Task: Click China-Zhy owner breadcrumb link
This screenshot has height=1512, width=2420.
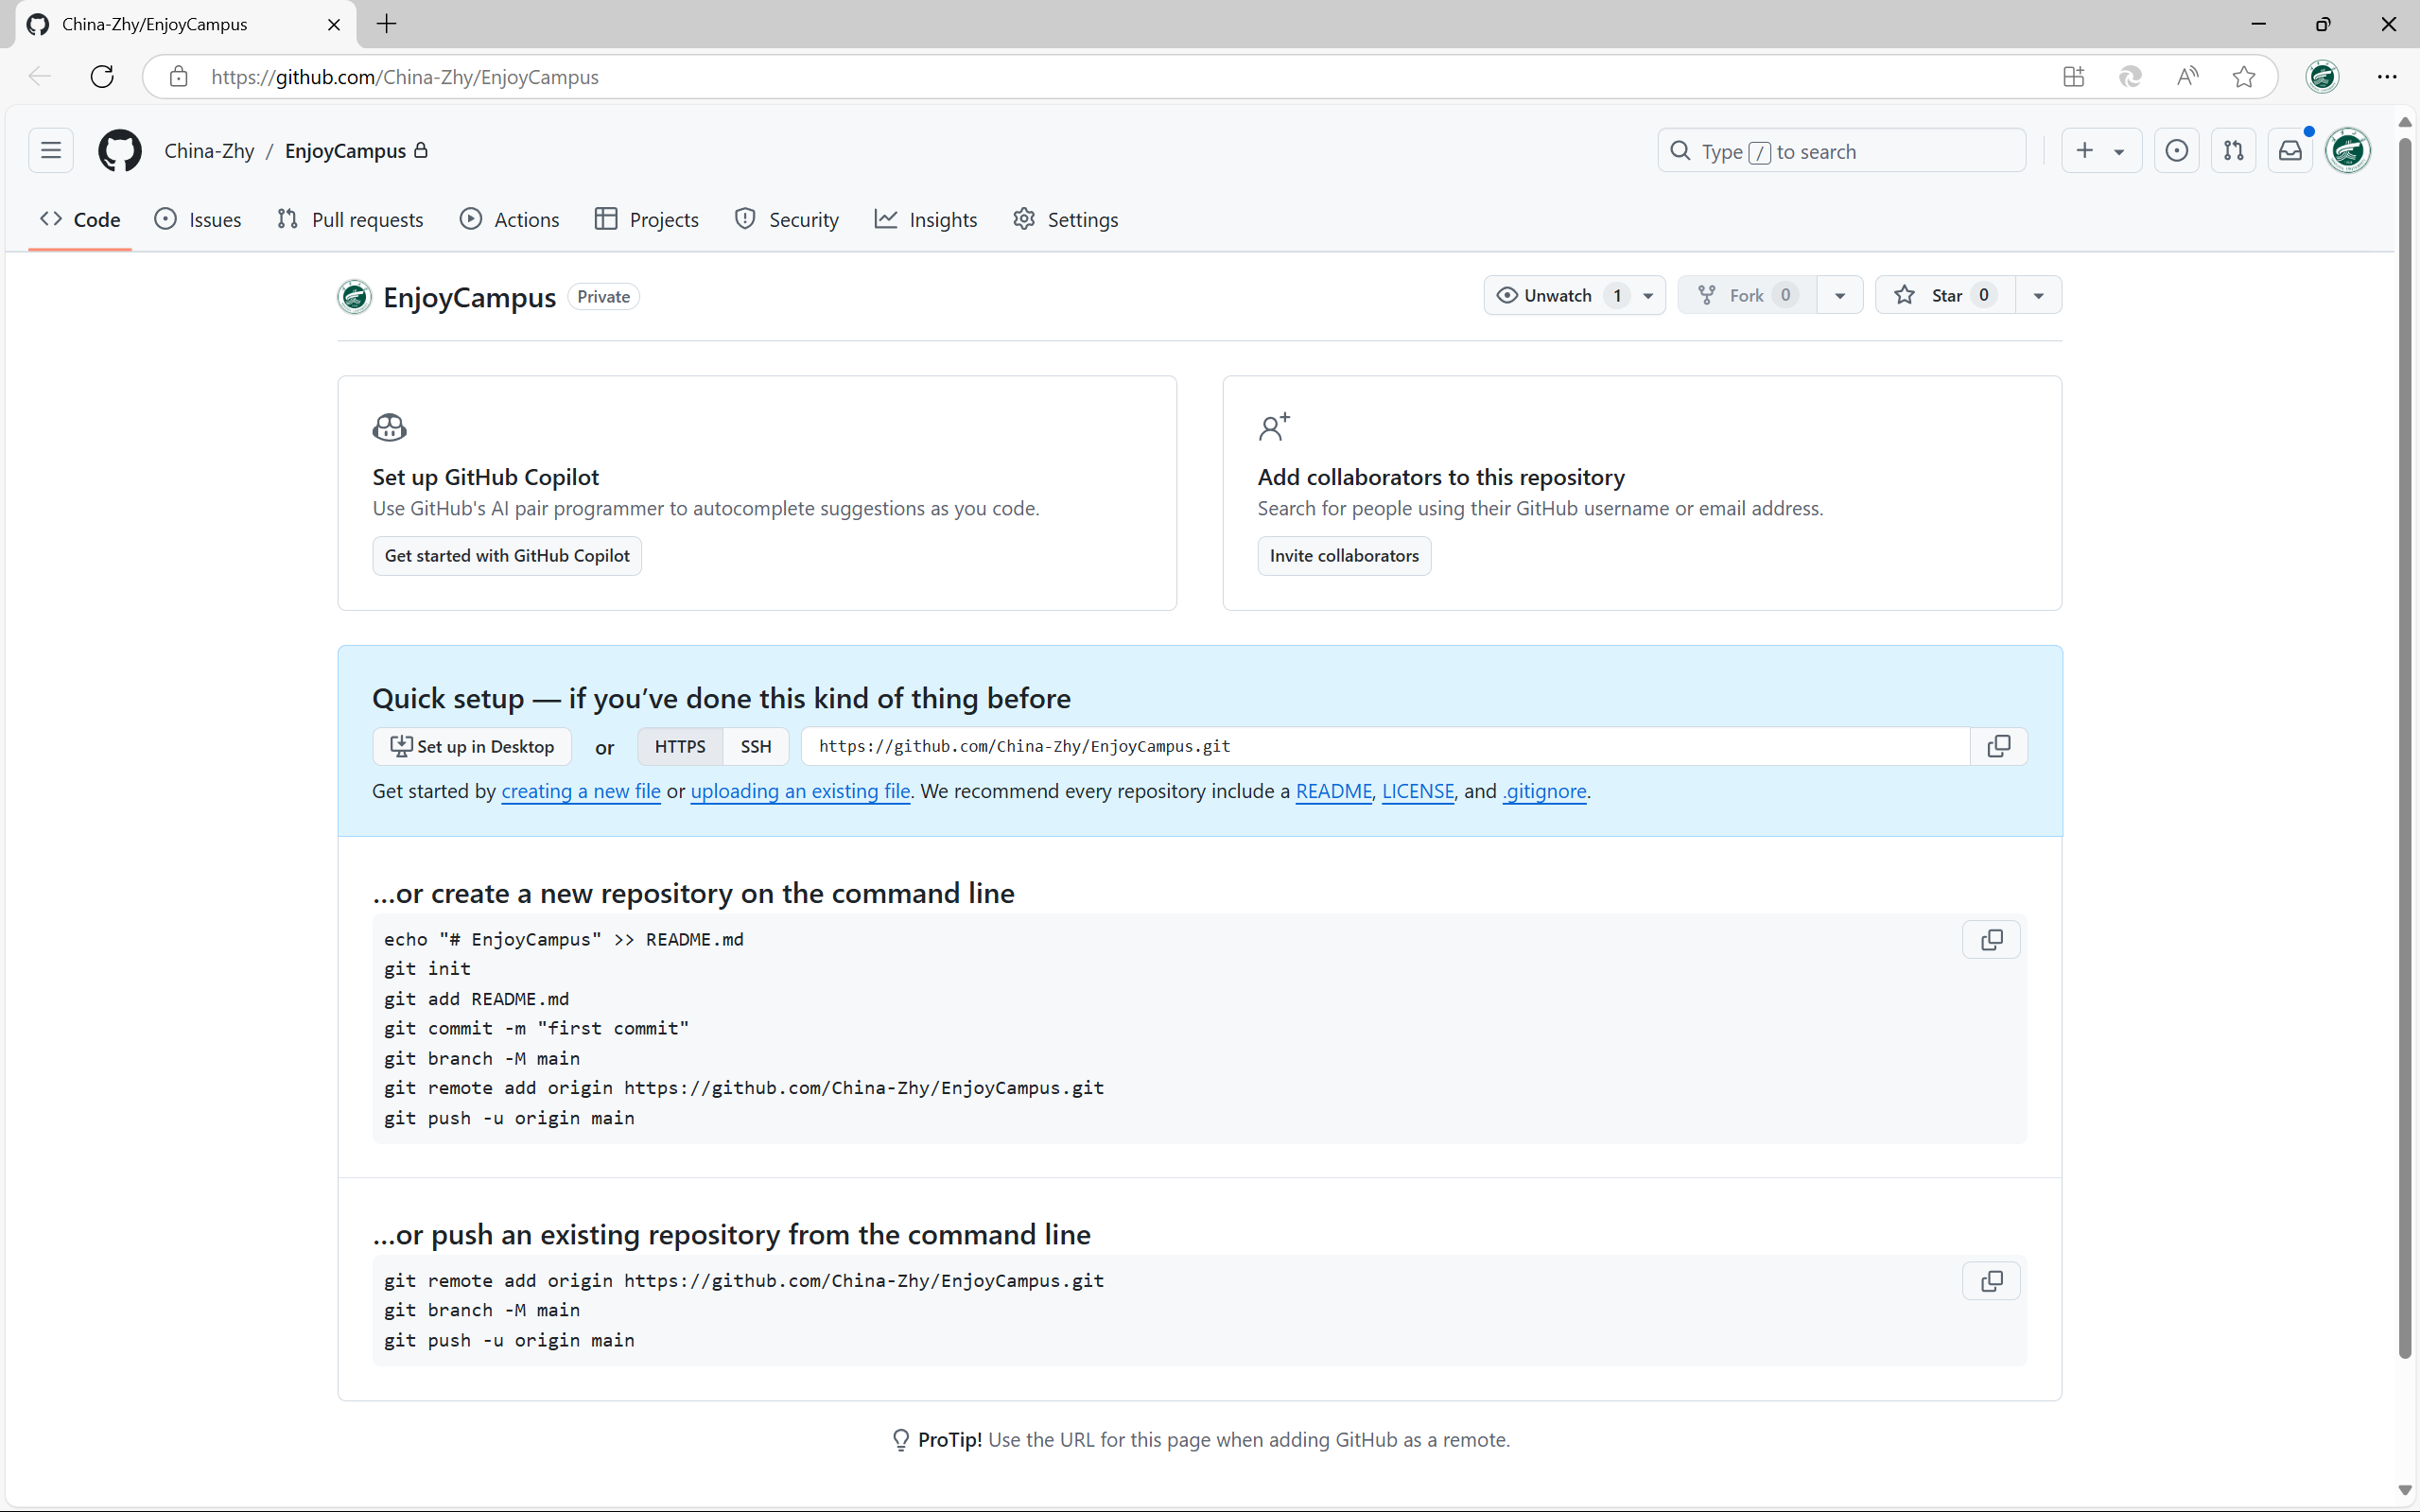Action: tap(209, 151)
